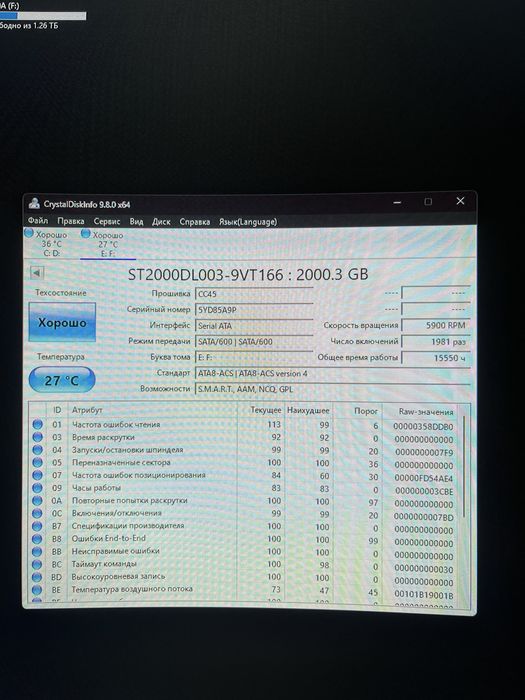Viewport: 525px width, 700px height.
Task: Click status circle for attribute 05 reallocated sectors
Action: click(x=38, y=462)
